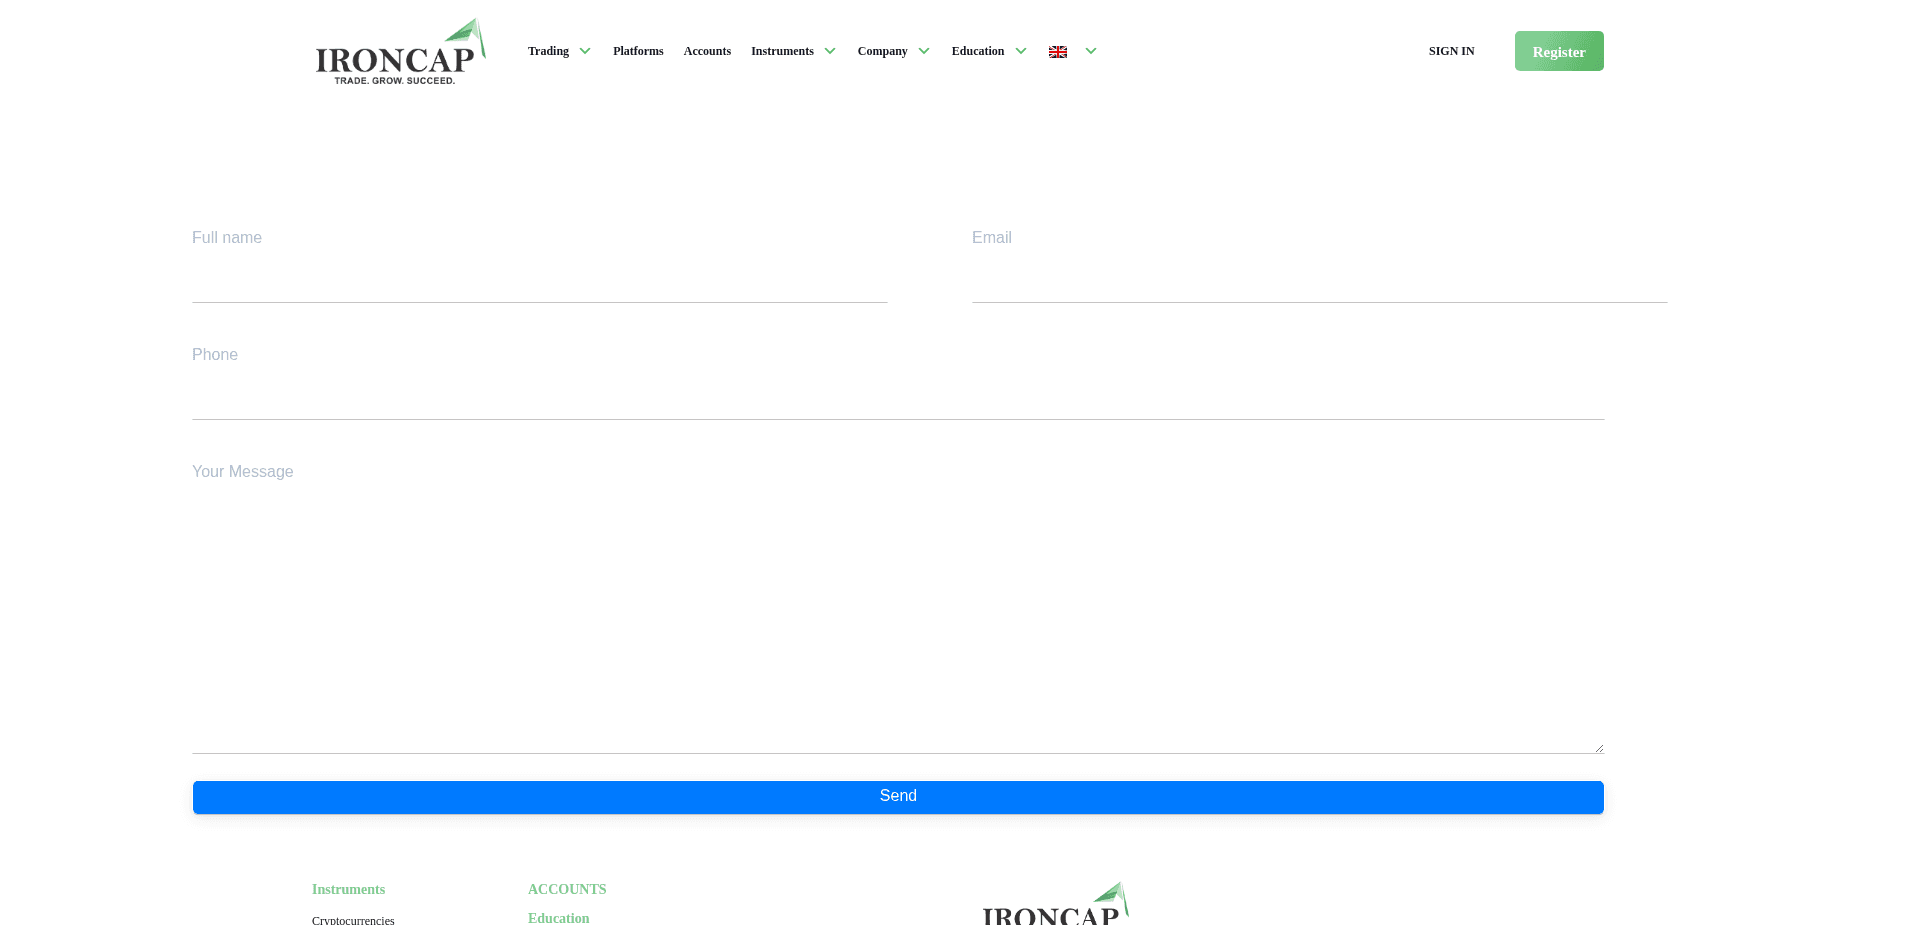Open the Cryptocurrencies footer link
1920x925 pixels.
coord(352,920)
